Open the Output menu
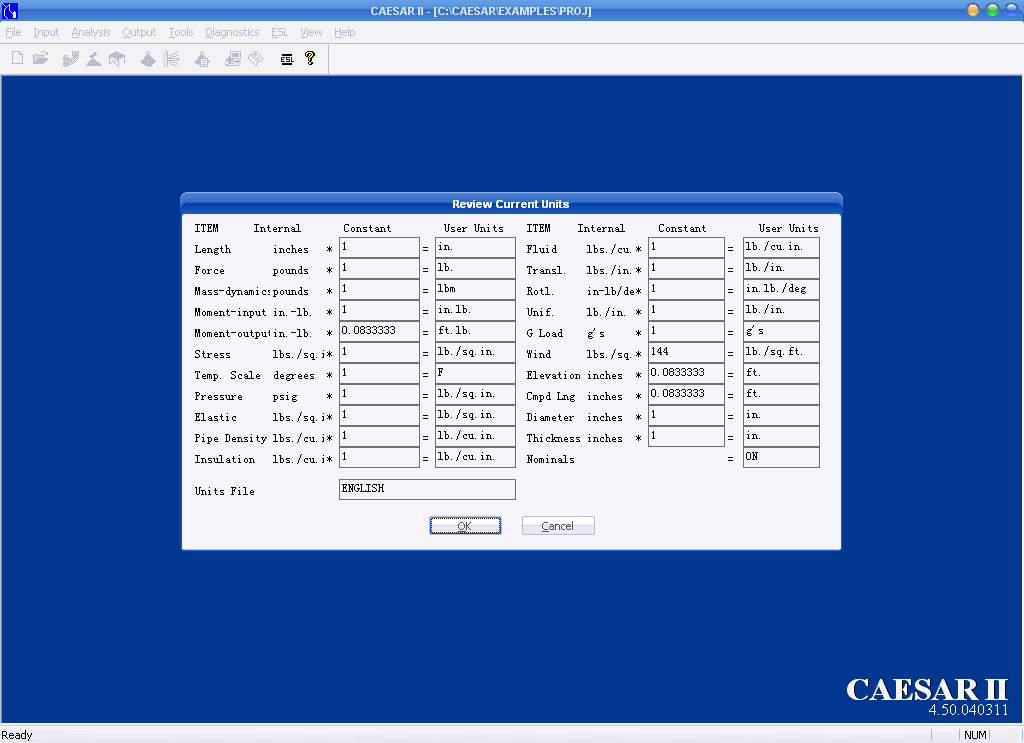 pyautogui.click(x=139, y=32)
